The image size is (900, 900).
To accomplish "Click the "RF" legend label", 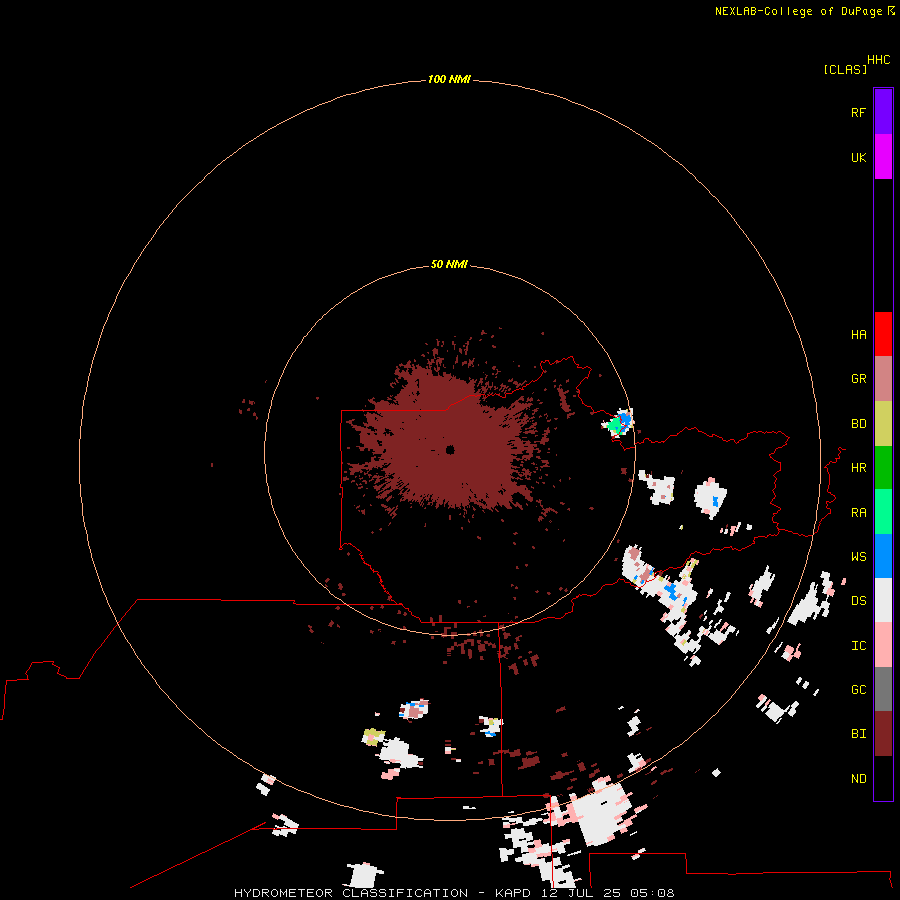I will pyautogui.click(x=858, y=112).
